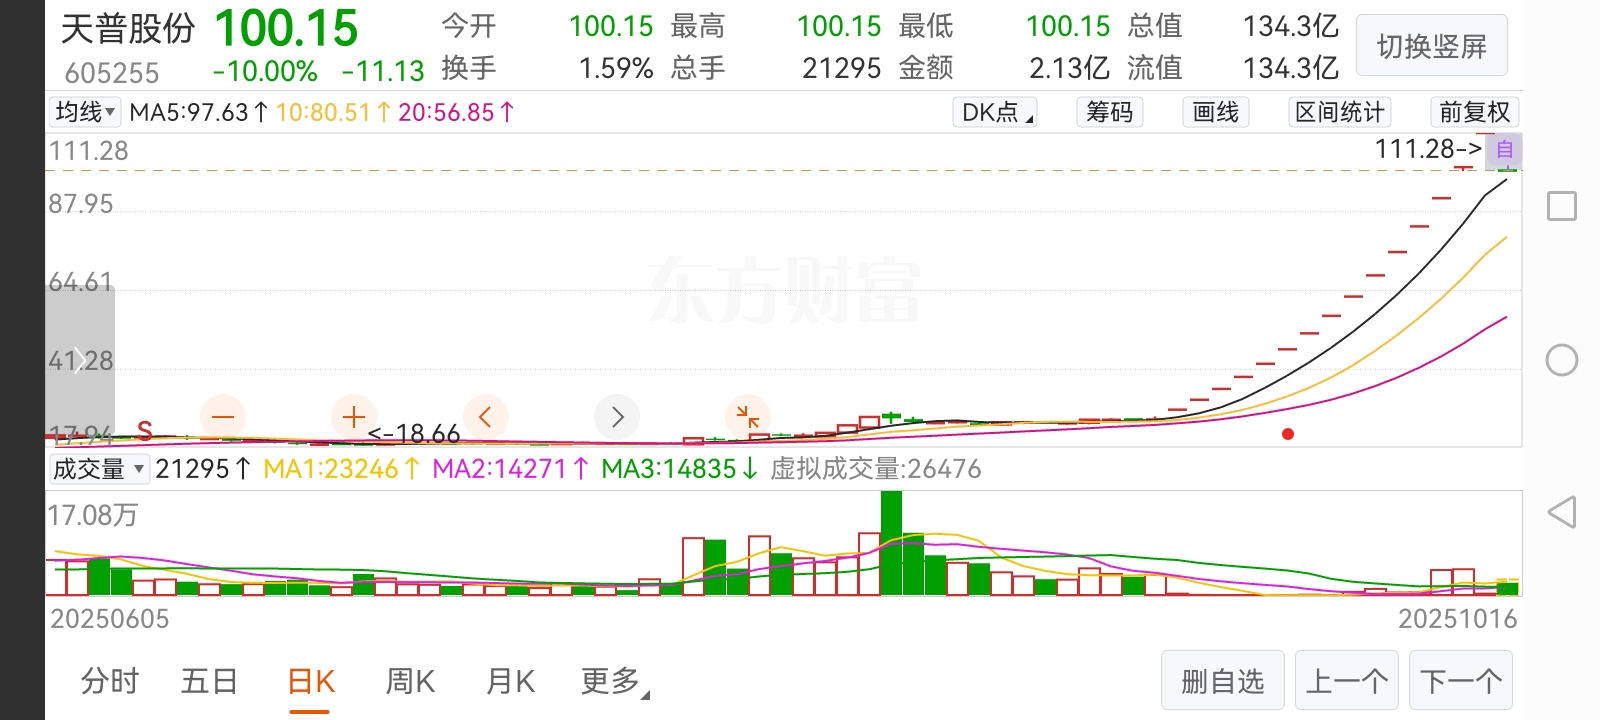Tap the tallest green volume bar

point(891,543)
